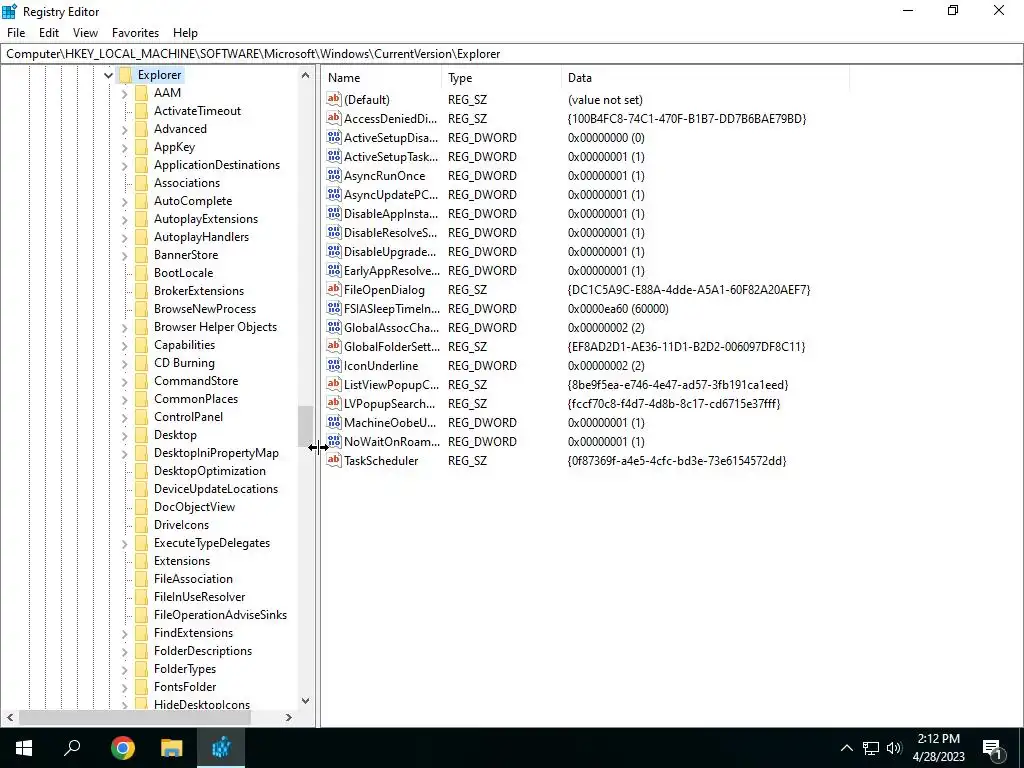Viewport: 1024px width, 768px height.
Task: Select the DisableUpgrade... value name
Action: click(x=390, y=251)
